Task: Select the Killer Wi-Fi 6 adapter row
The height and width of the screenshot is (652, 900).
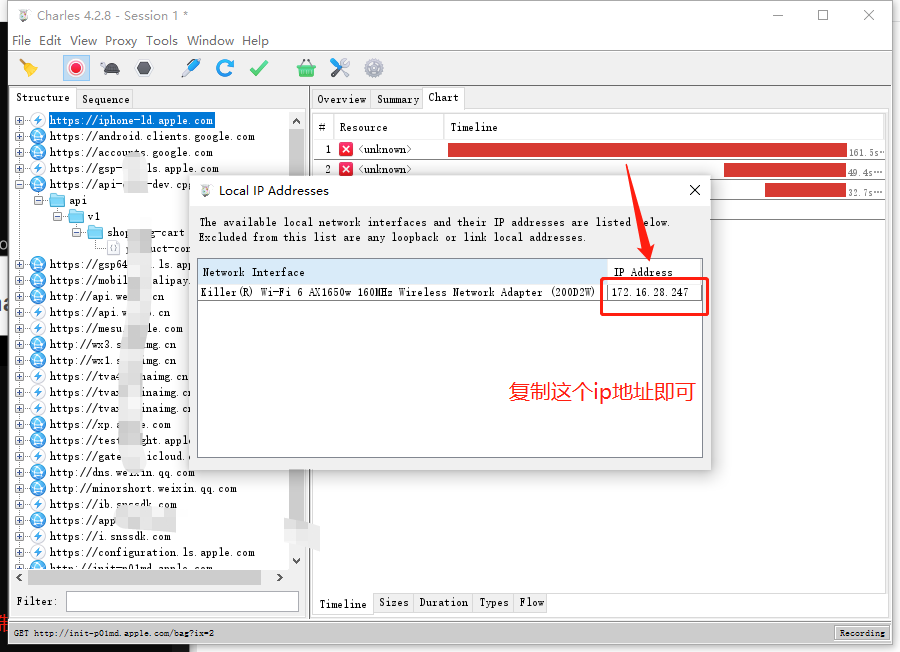Action: 450,292
